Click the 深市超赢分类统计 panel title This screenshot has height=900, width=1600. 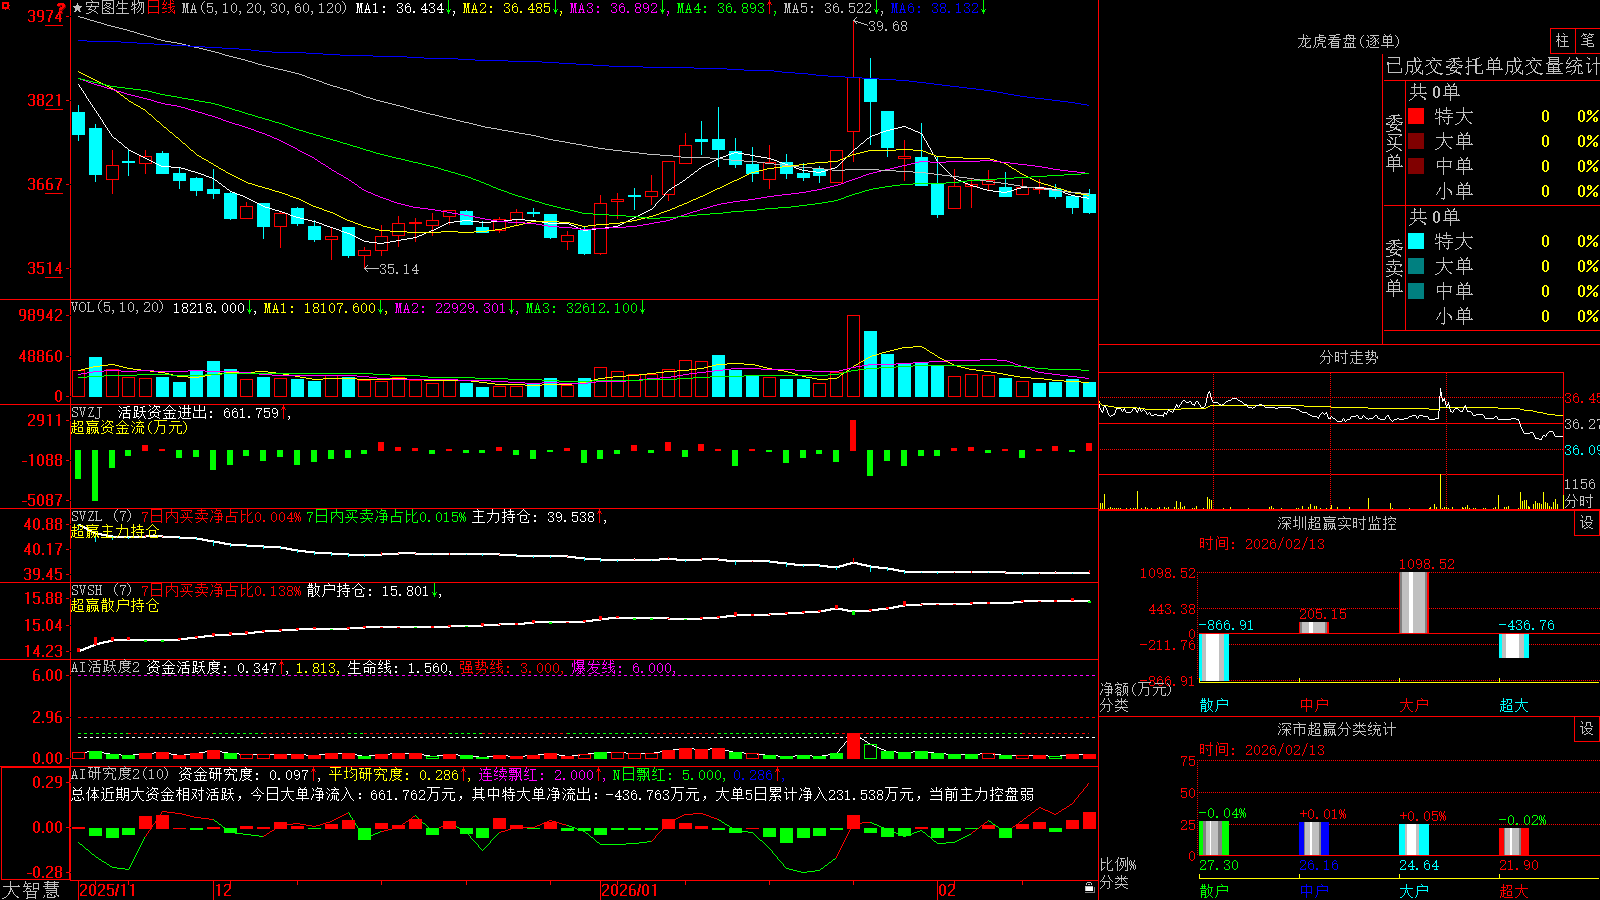coord(1337,729)
